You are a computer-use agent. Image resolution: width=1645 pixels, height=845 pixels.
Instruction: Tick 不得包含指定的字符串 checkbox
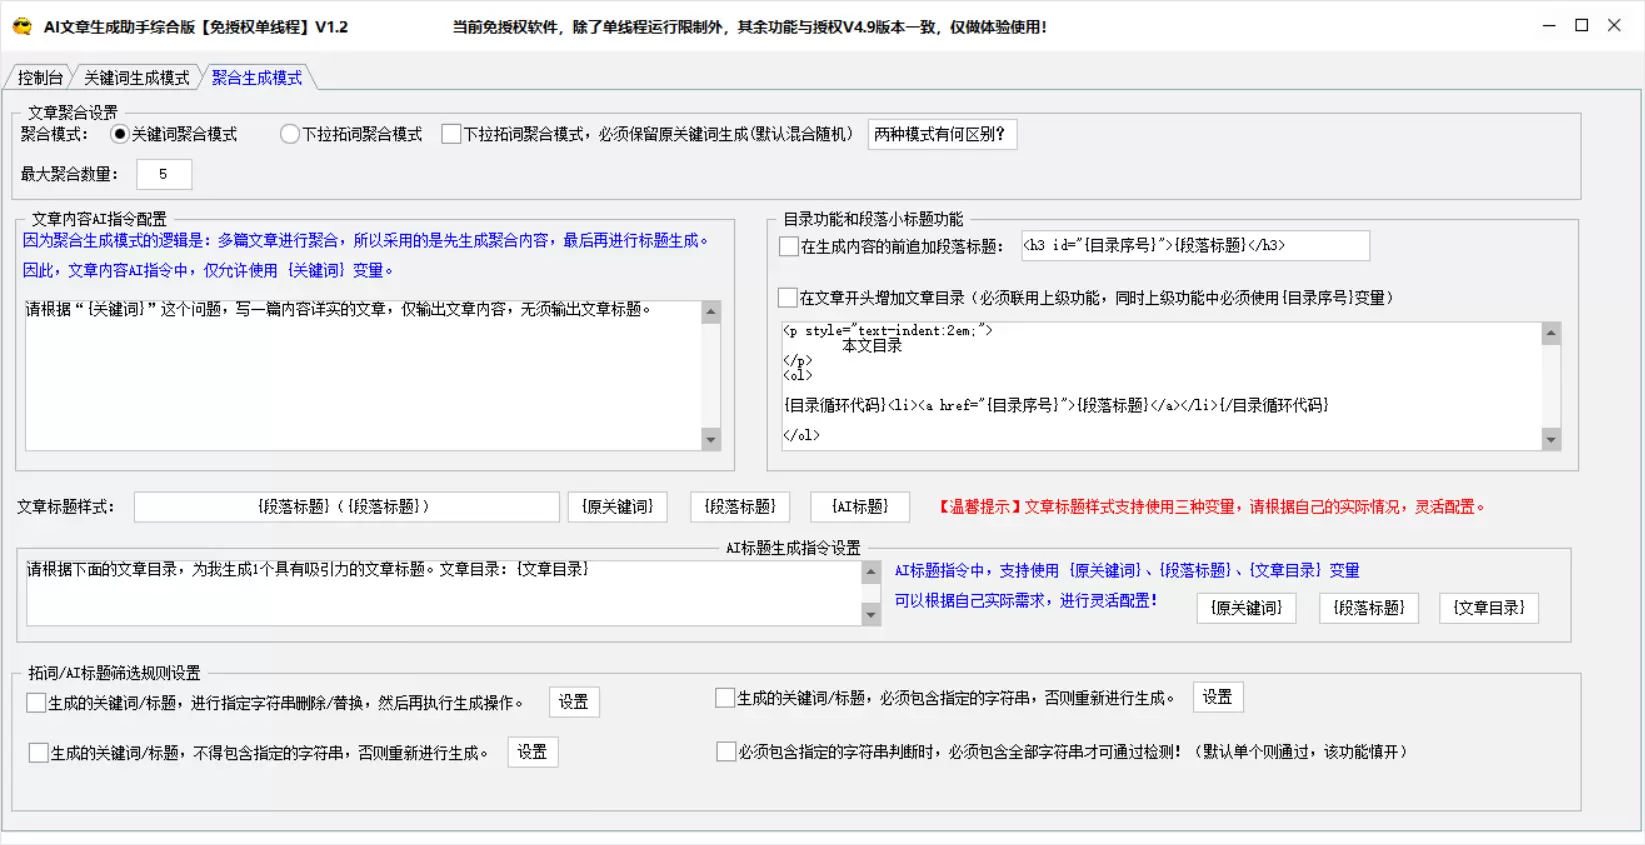(38, 753)
